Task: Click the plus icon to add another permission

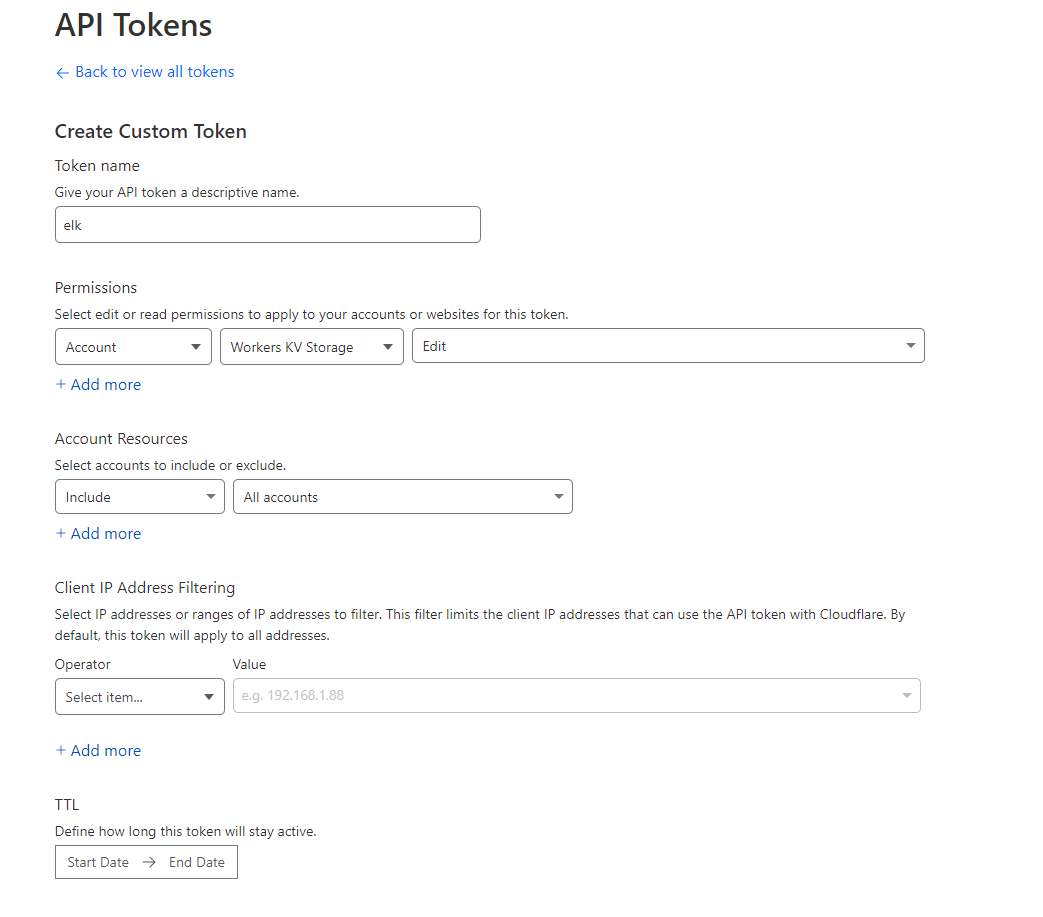Action: pyautogui.click(x=60, y=384)
